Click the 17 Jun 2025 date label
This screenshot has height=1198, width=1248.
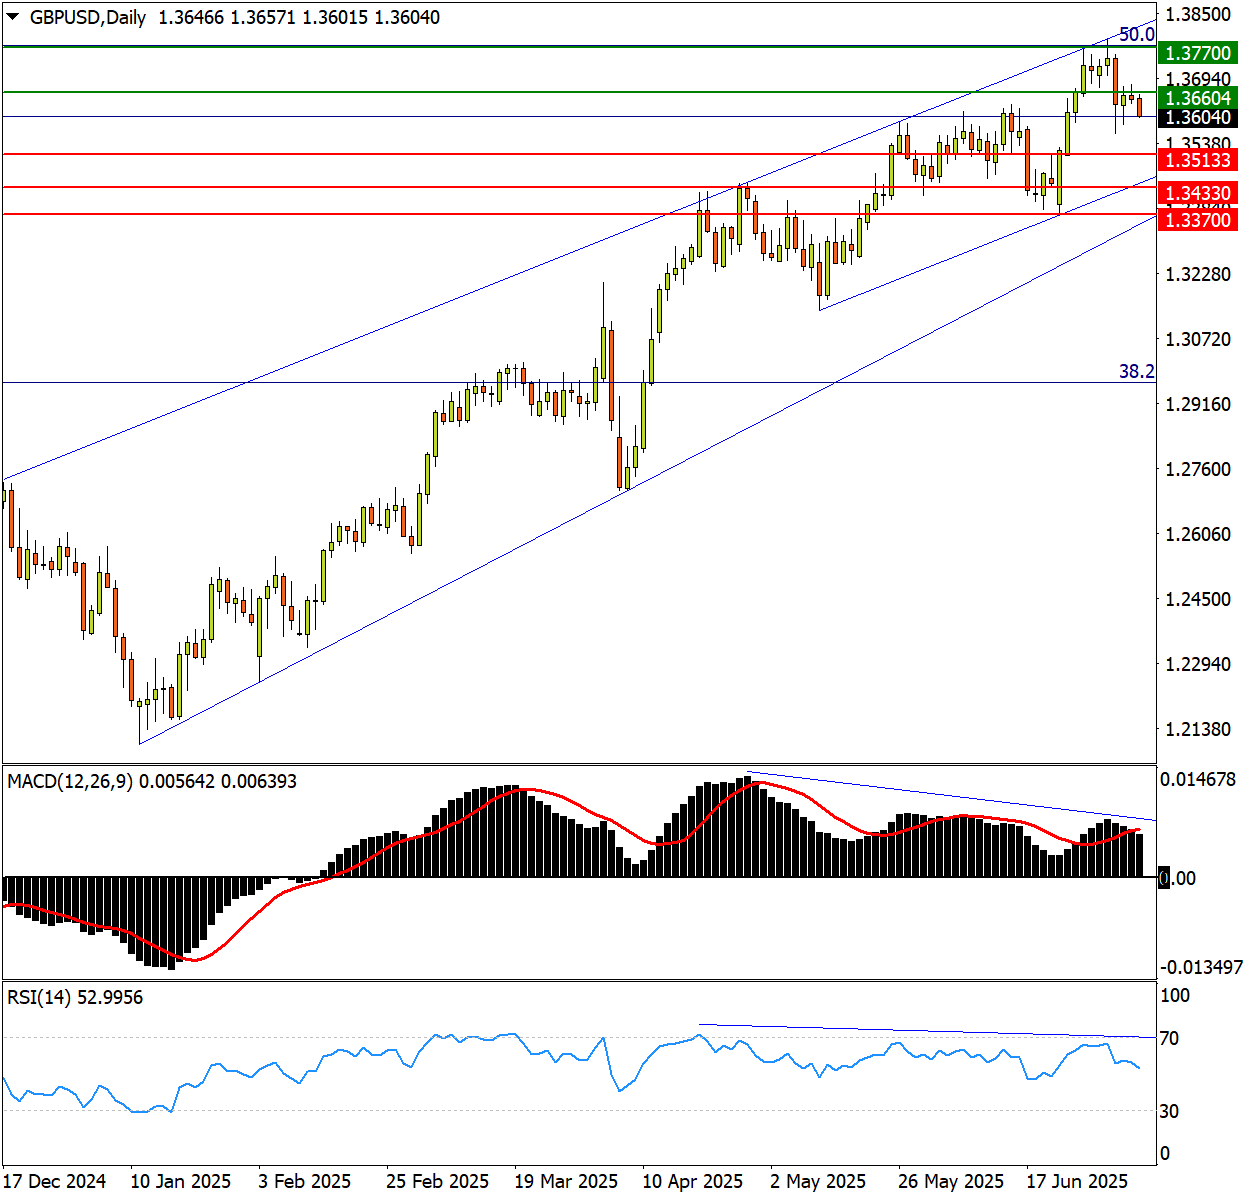coord(1077,1181)
